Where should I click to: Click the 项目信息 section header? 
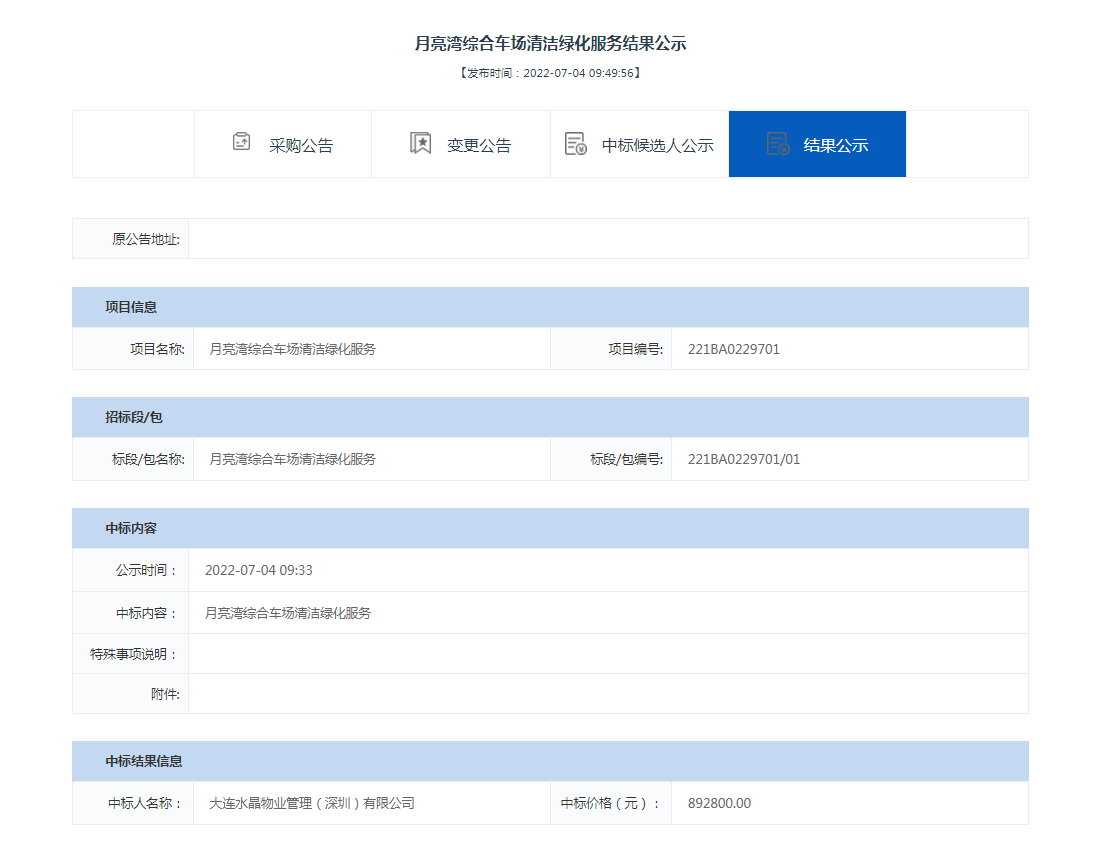coord(550,307)
